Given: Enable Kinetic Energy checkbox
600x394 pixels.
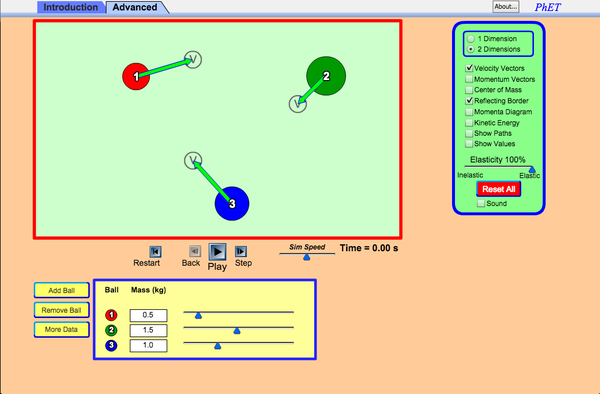Looking at the screenshot, I should coord(469,123).
